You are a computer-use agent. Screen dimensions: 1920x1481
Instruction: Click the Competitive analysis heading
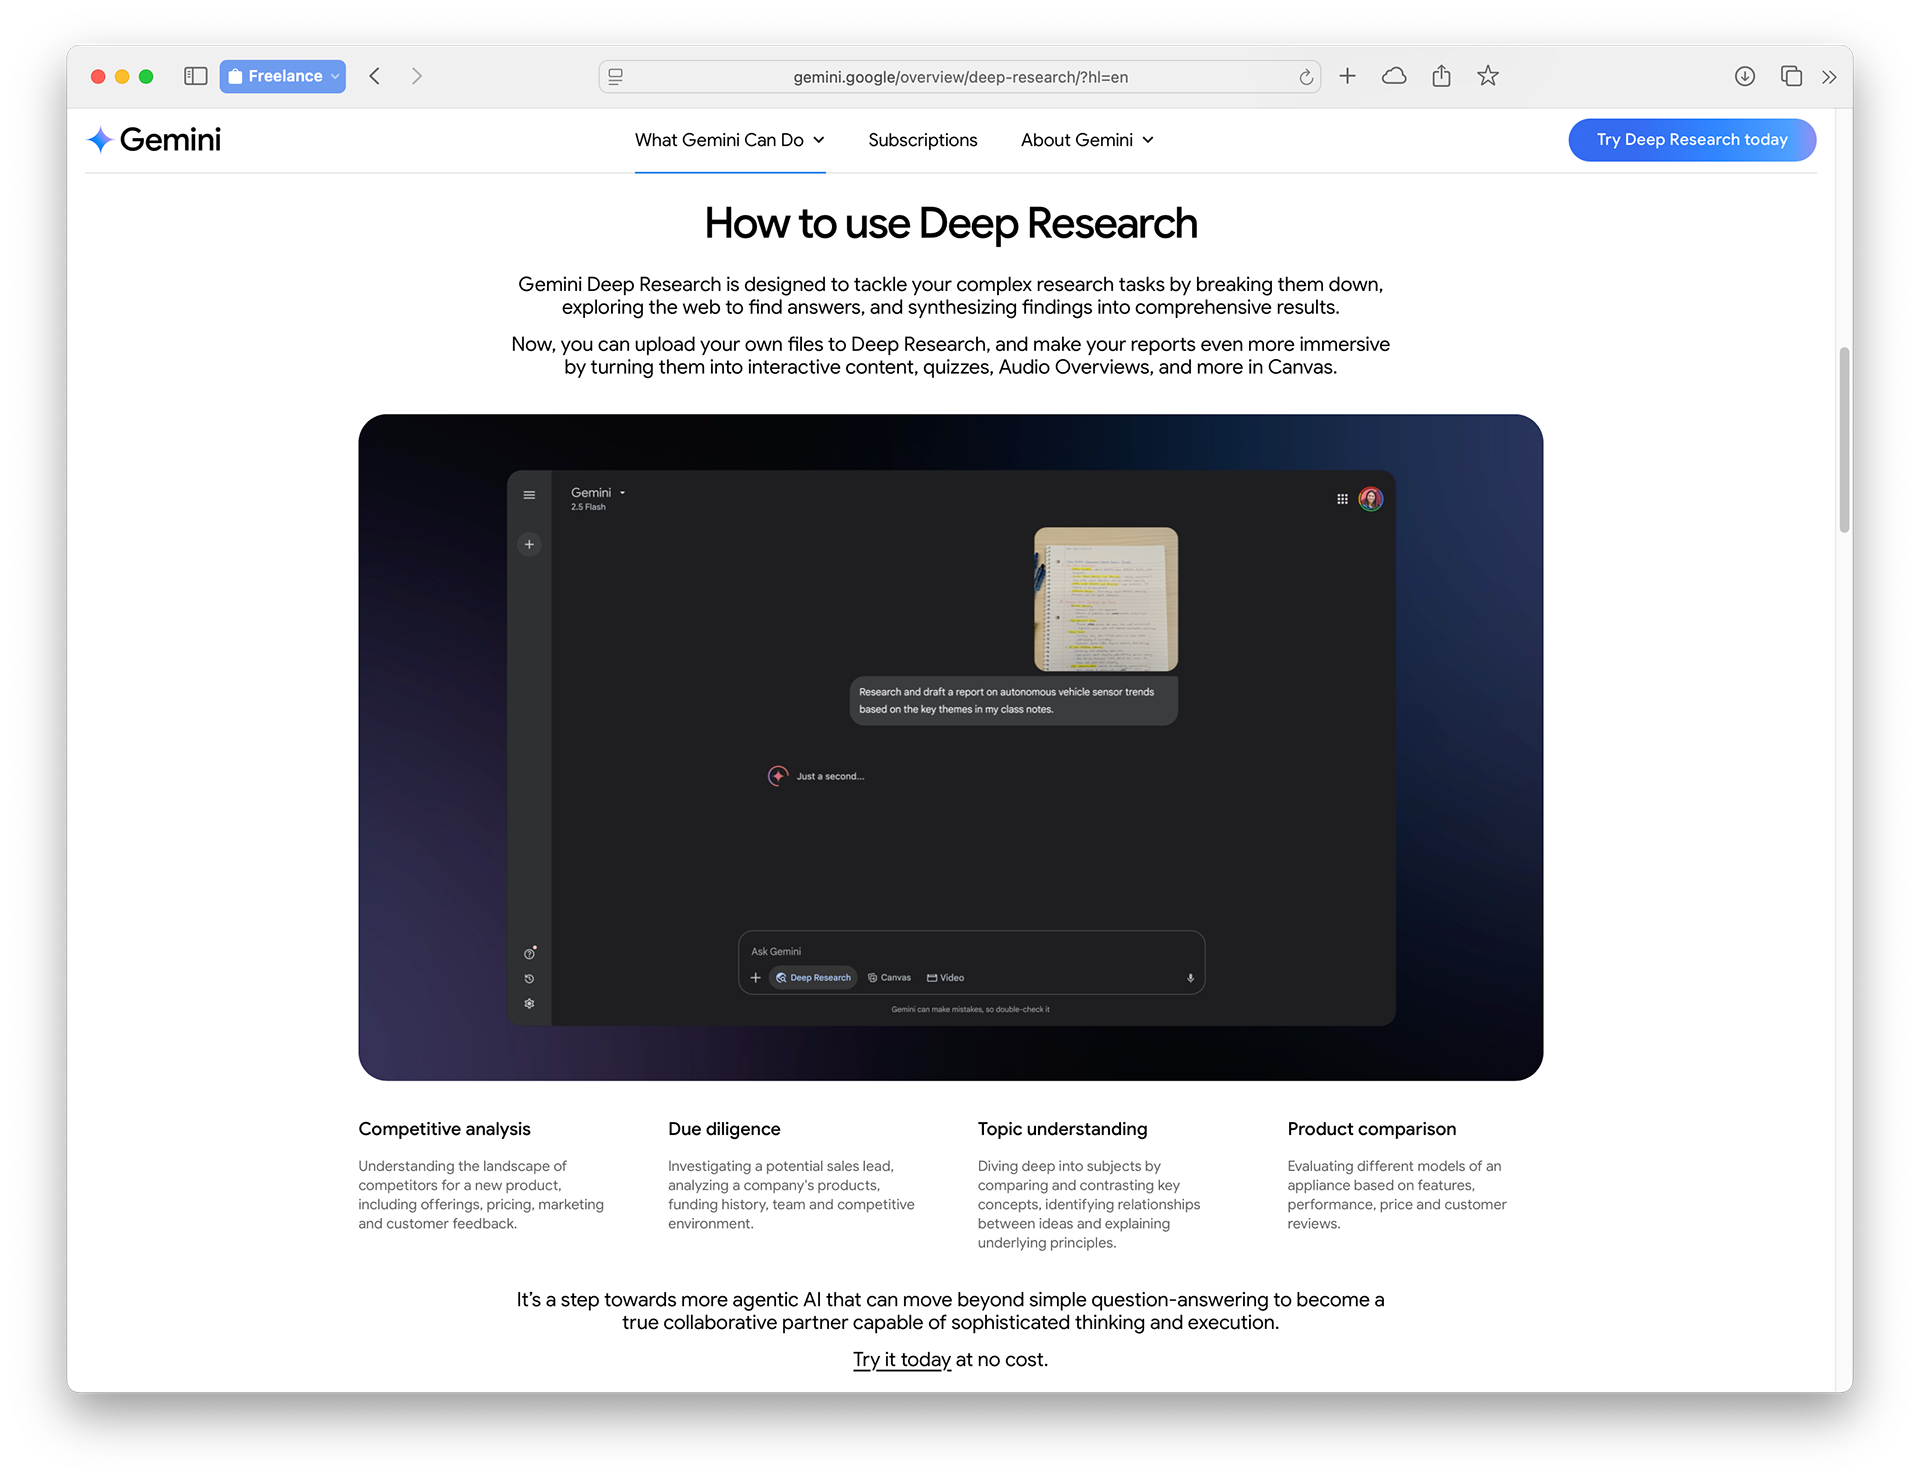click(444, 1129)
